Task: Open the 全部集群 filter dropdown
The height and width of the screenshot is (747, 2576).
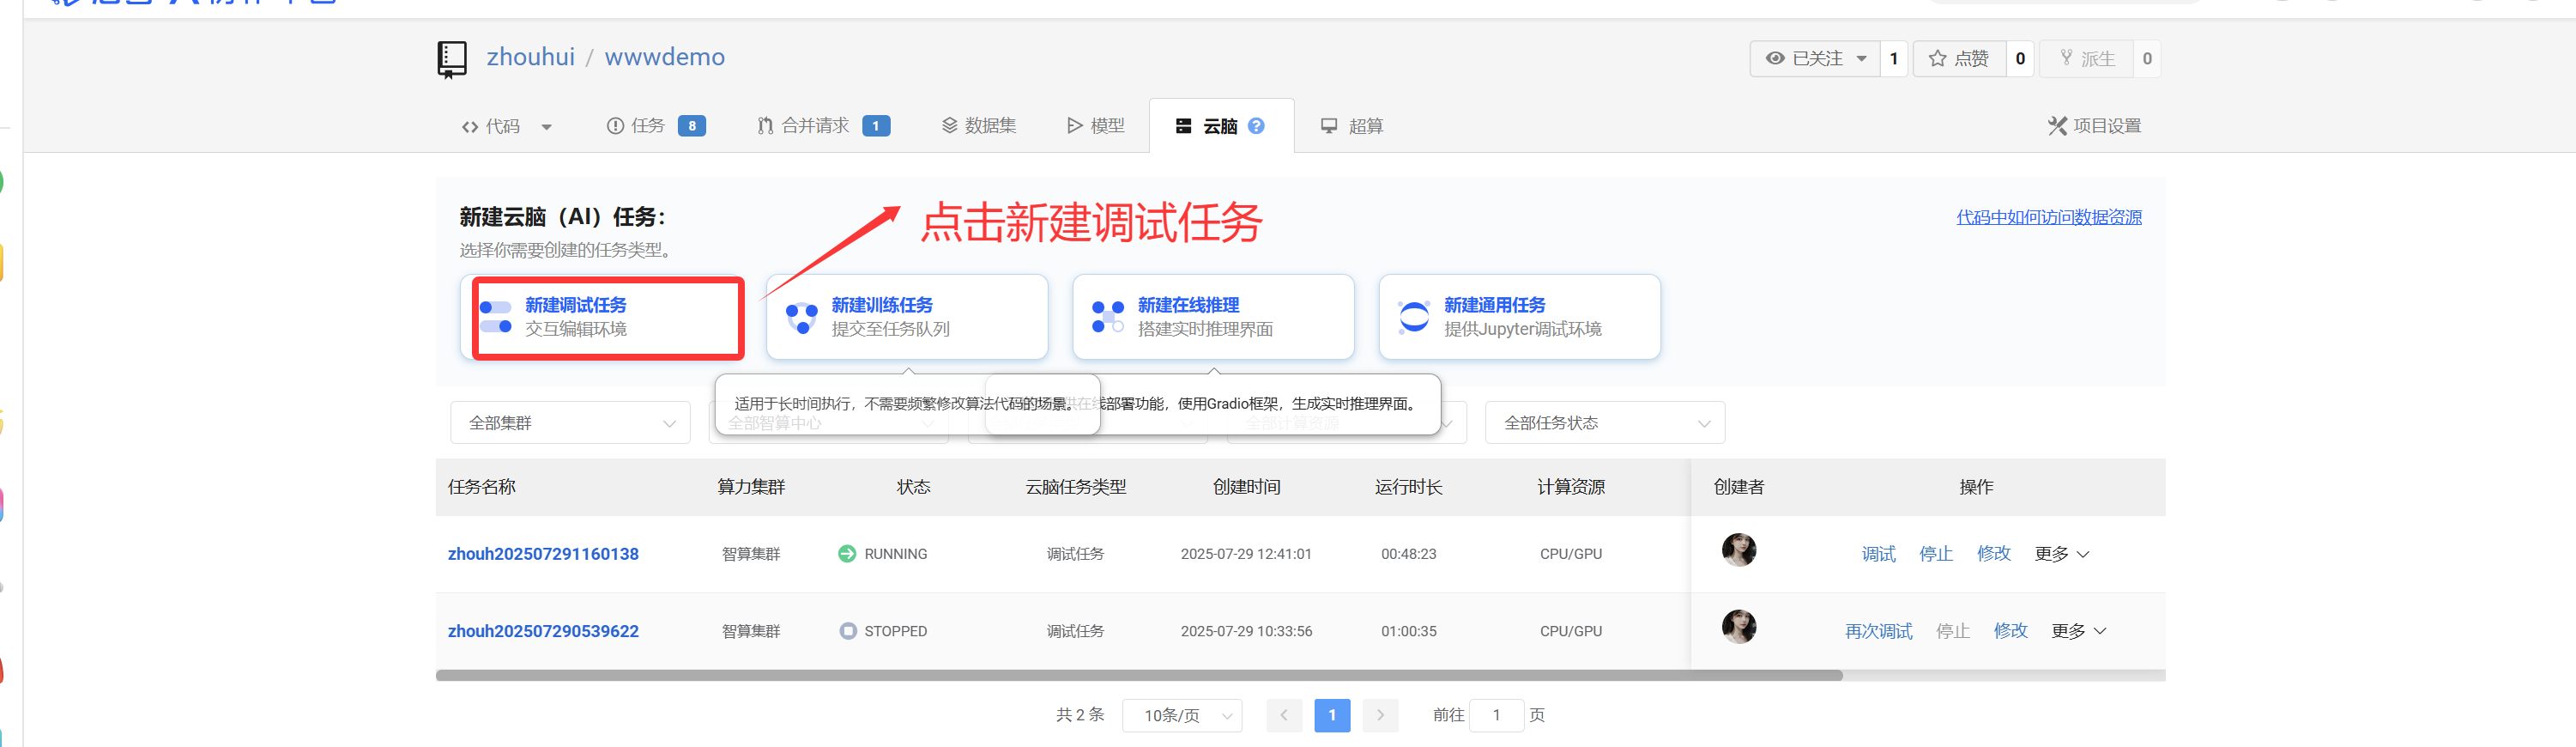Action: pyautogui.click(x=570, y=423)
